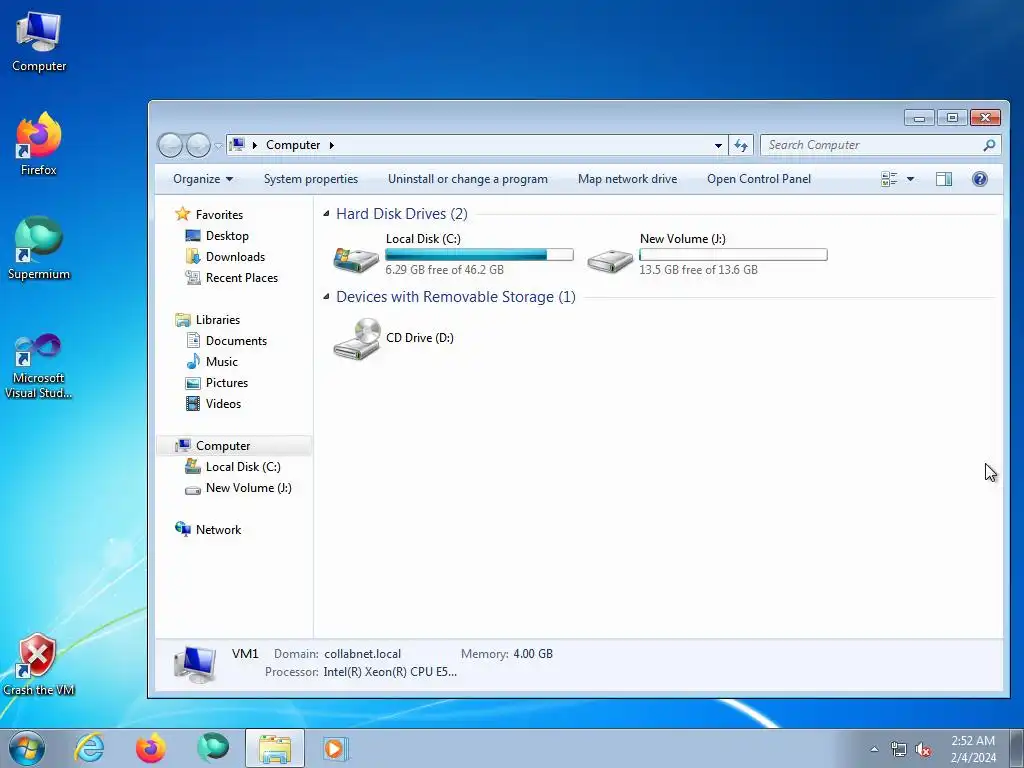Viewport: 1024px width, 768px height.
Task: Click the Computer breadcrumb in address bar
Action: tap(293, 145)
